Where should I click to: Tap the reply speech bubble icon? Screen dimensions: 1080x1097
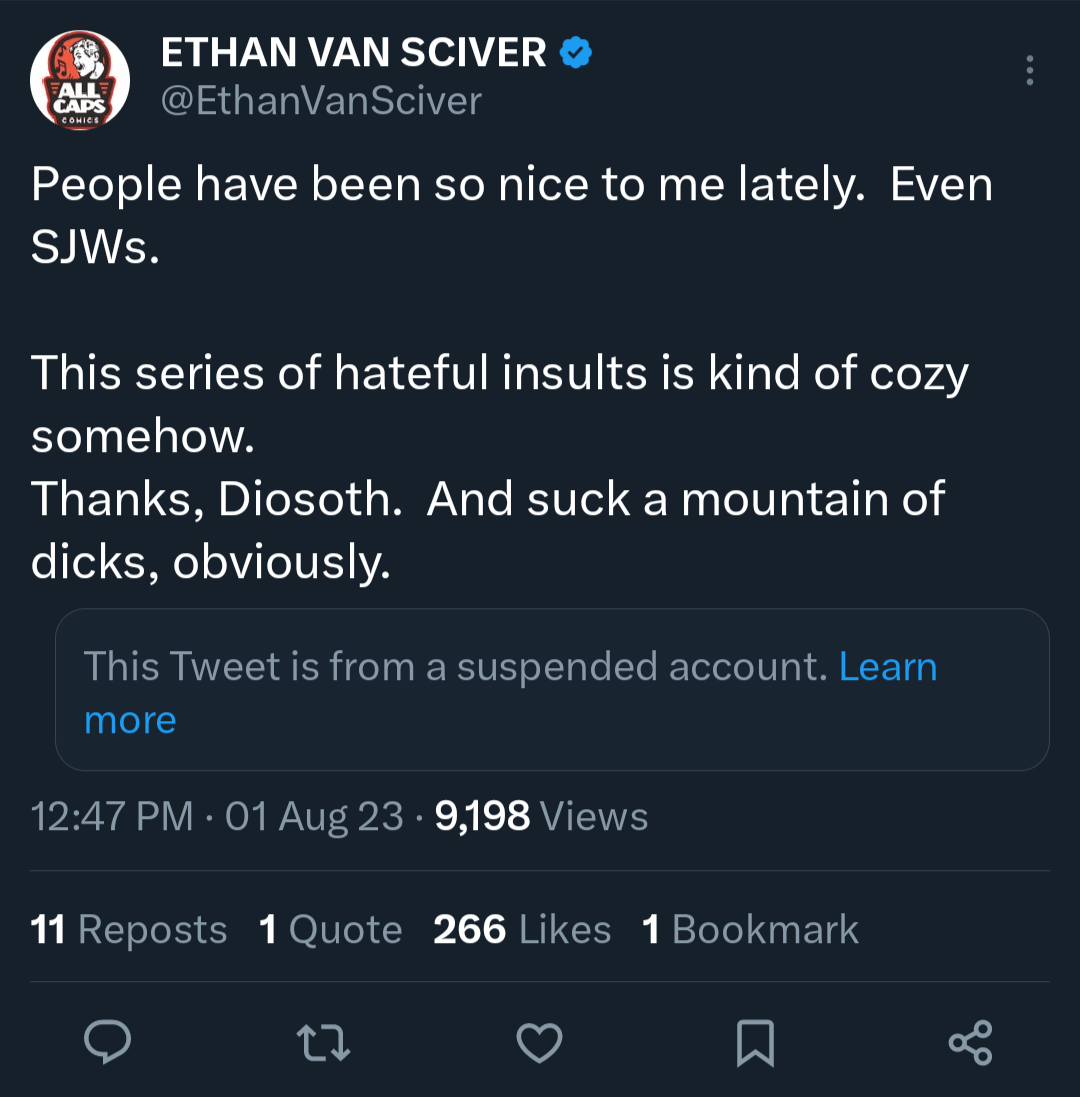point(107,1042)
